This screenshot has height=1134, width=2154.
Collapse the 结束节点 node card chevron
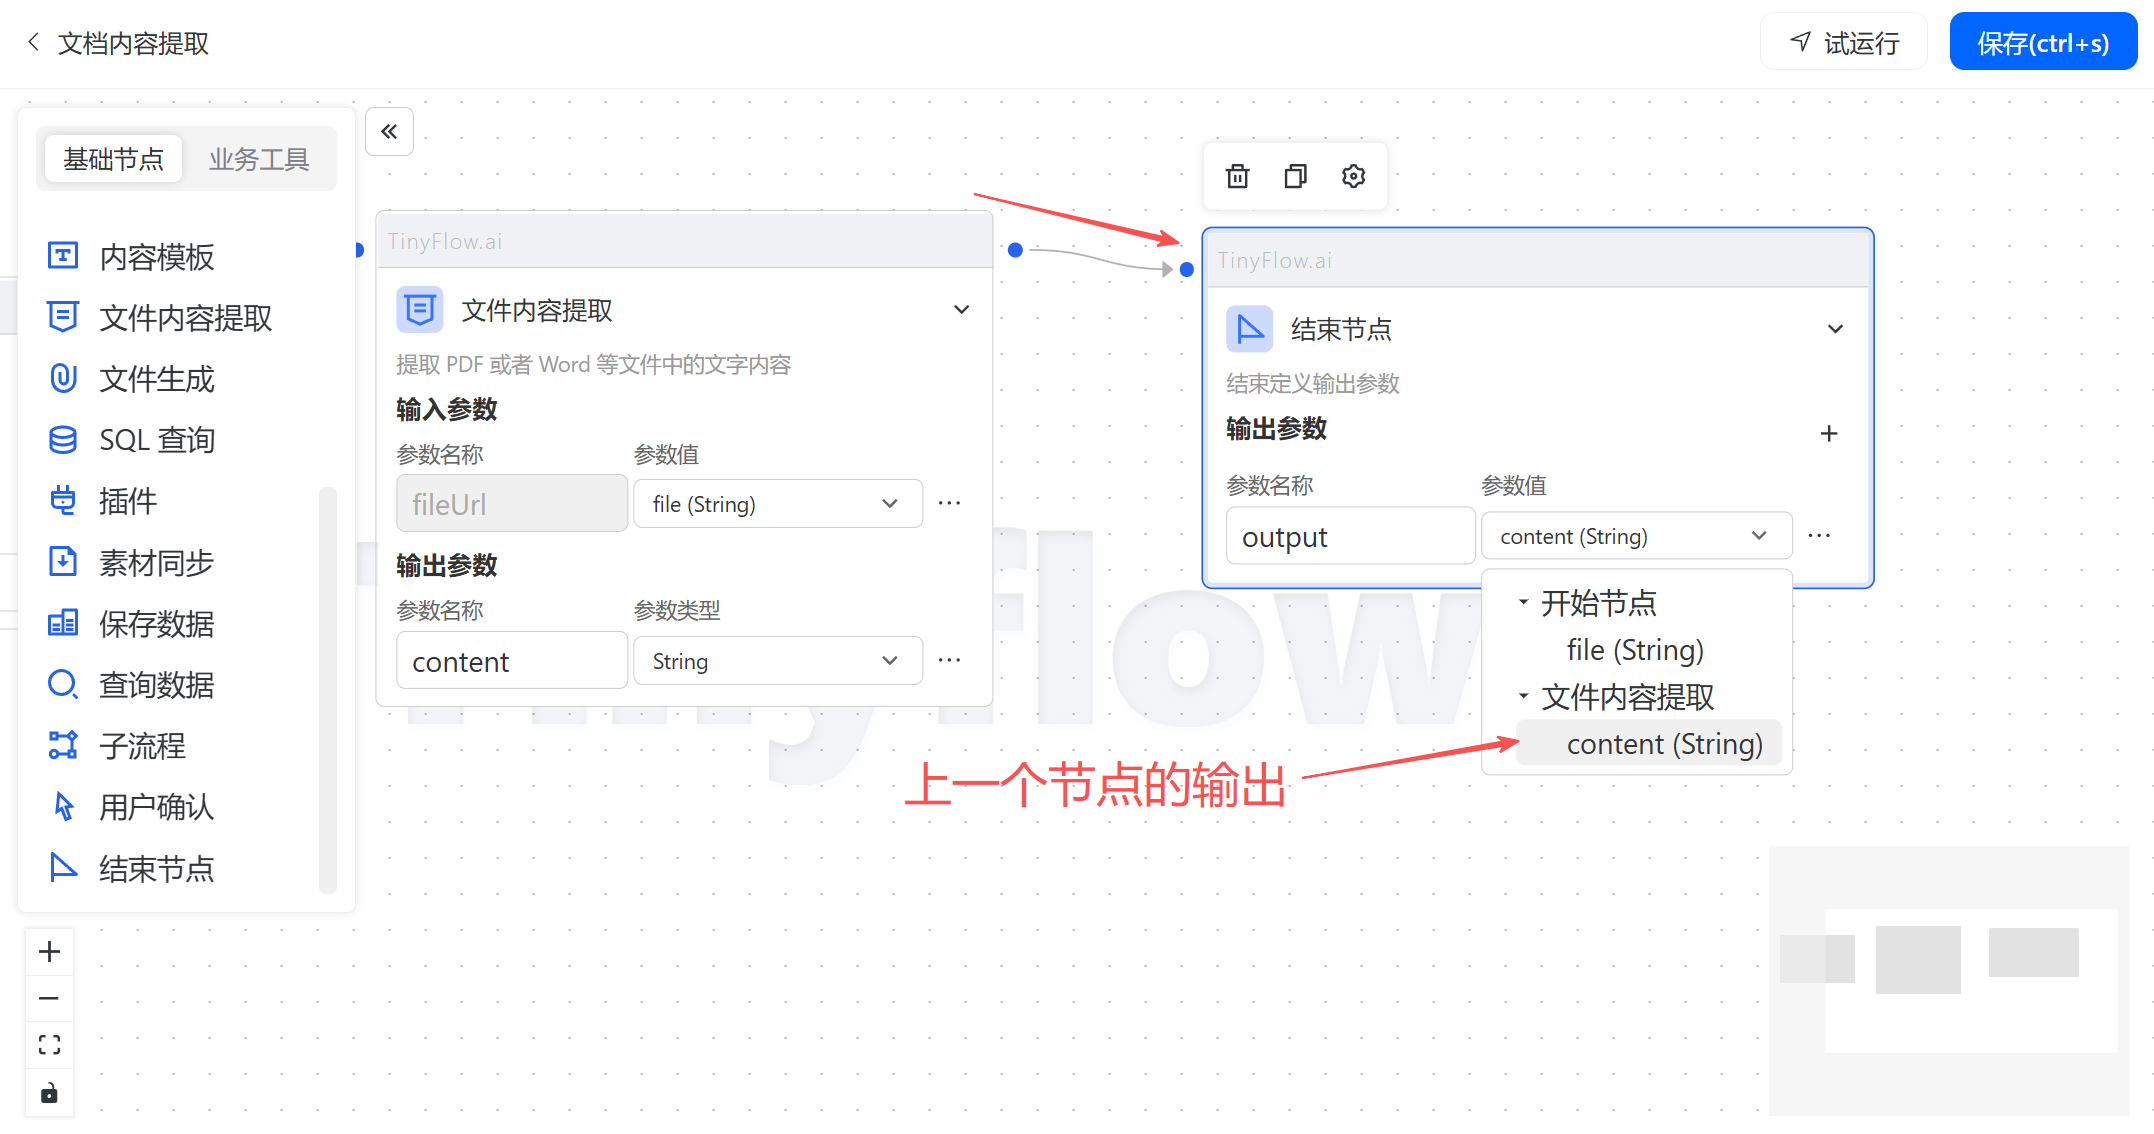(x=1835, y=329)
